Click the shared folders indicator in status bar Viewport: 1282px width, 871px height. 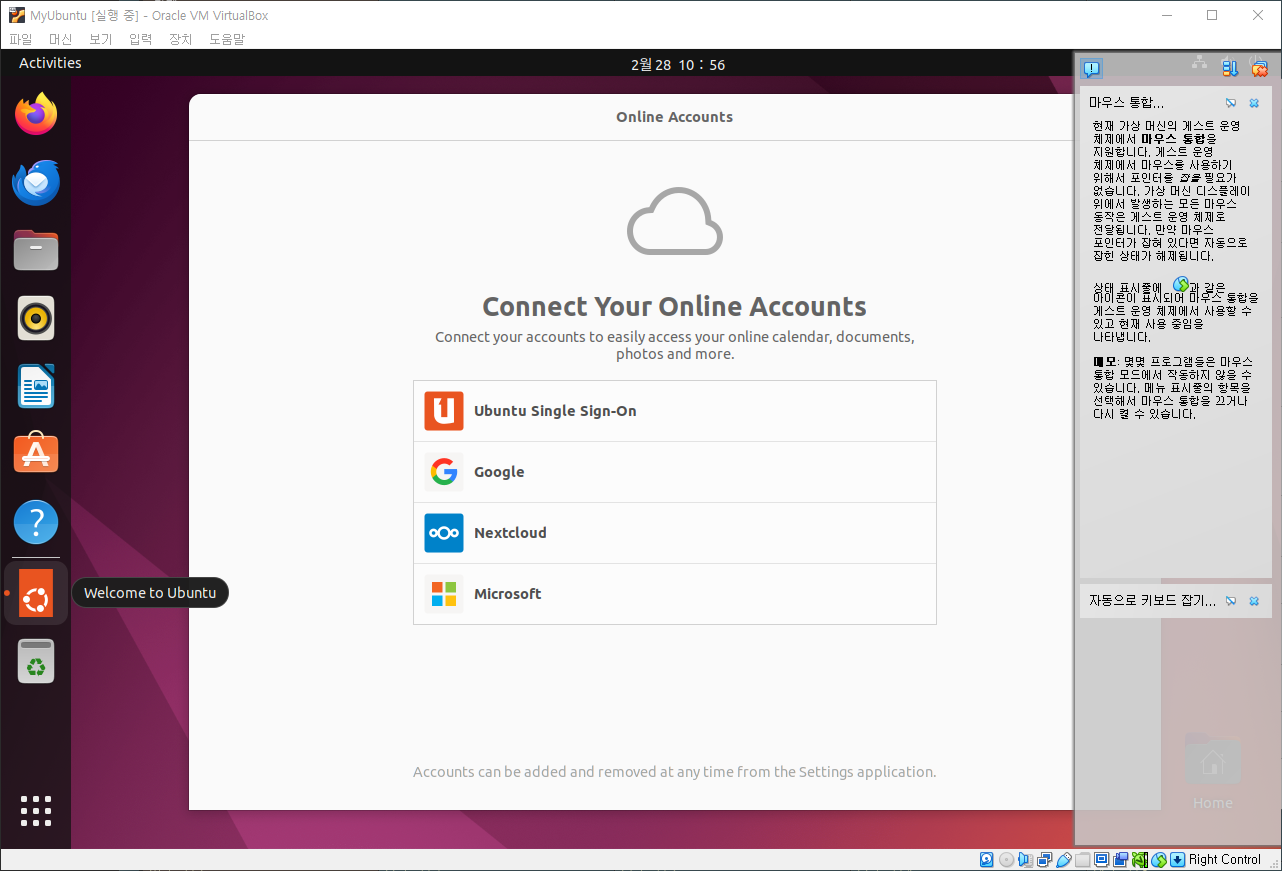[x=1083, y=859]
